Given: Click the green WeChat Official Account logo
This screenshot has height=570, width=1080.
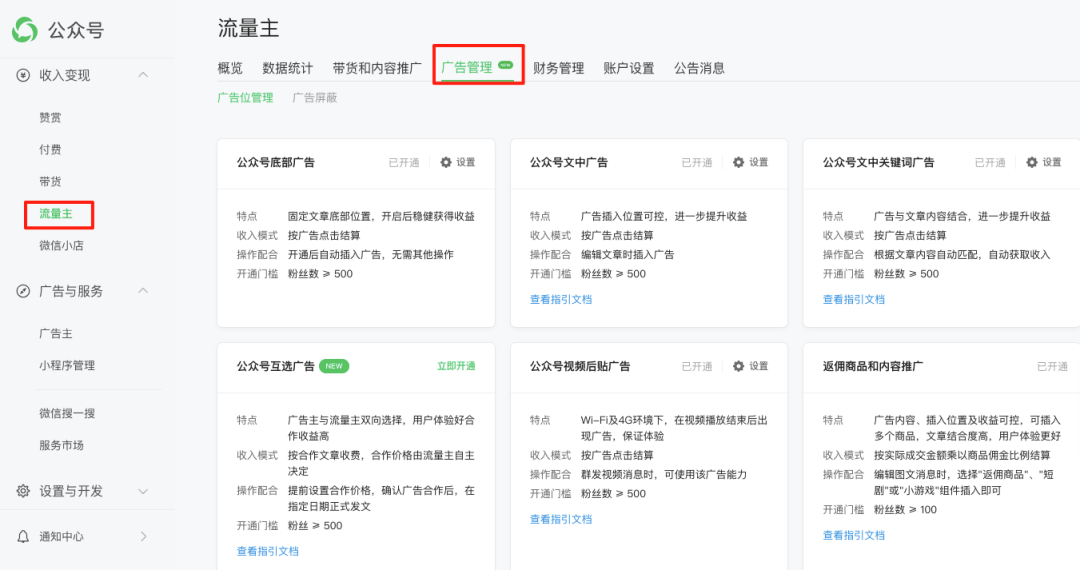Looking at the screenshot, I should [x=25, y=30].
